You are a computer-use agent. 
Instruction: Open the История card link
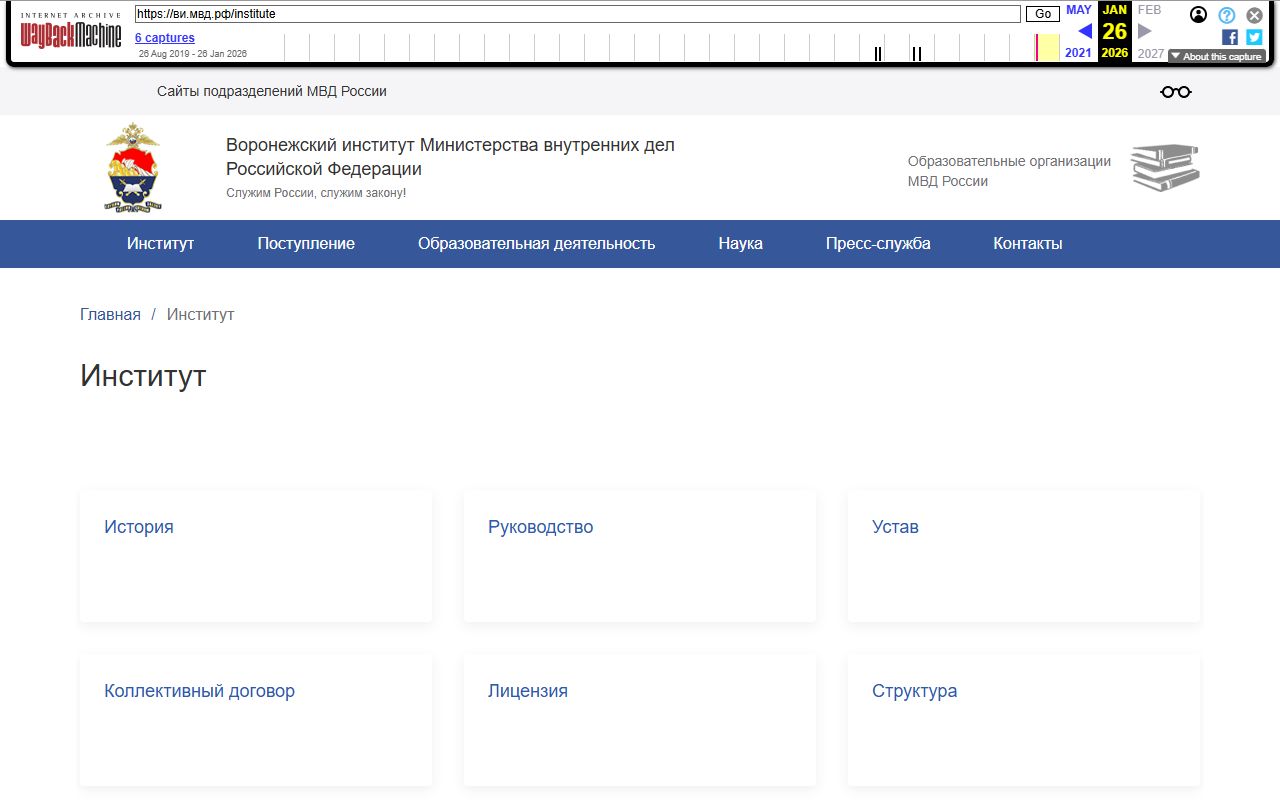click(139, 527)
